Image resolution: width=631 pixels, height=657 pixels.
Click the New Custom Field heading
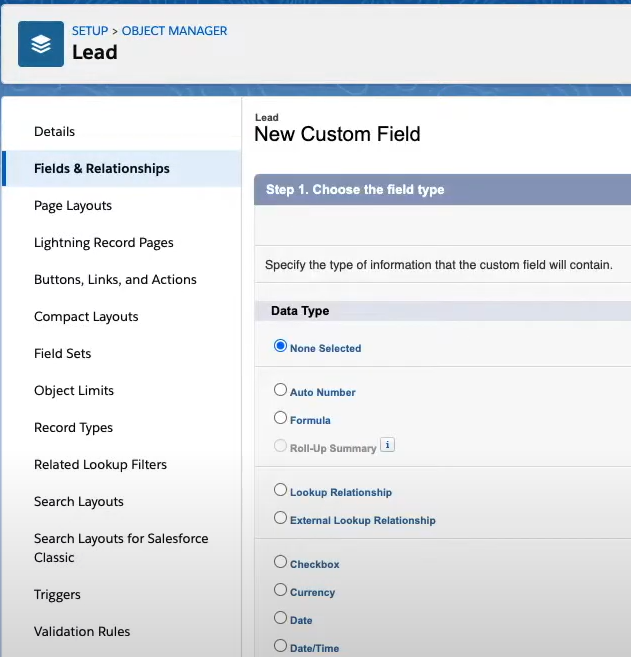(x=337, y=134)
